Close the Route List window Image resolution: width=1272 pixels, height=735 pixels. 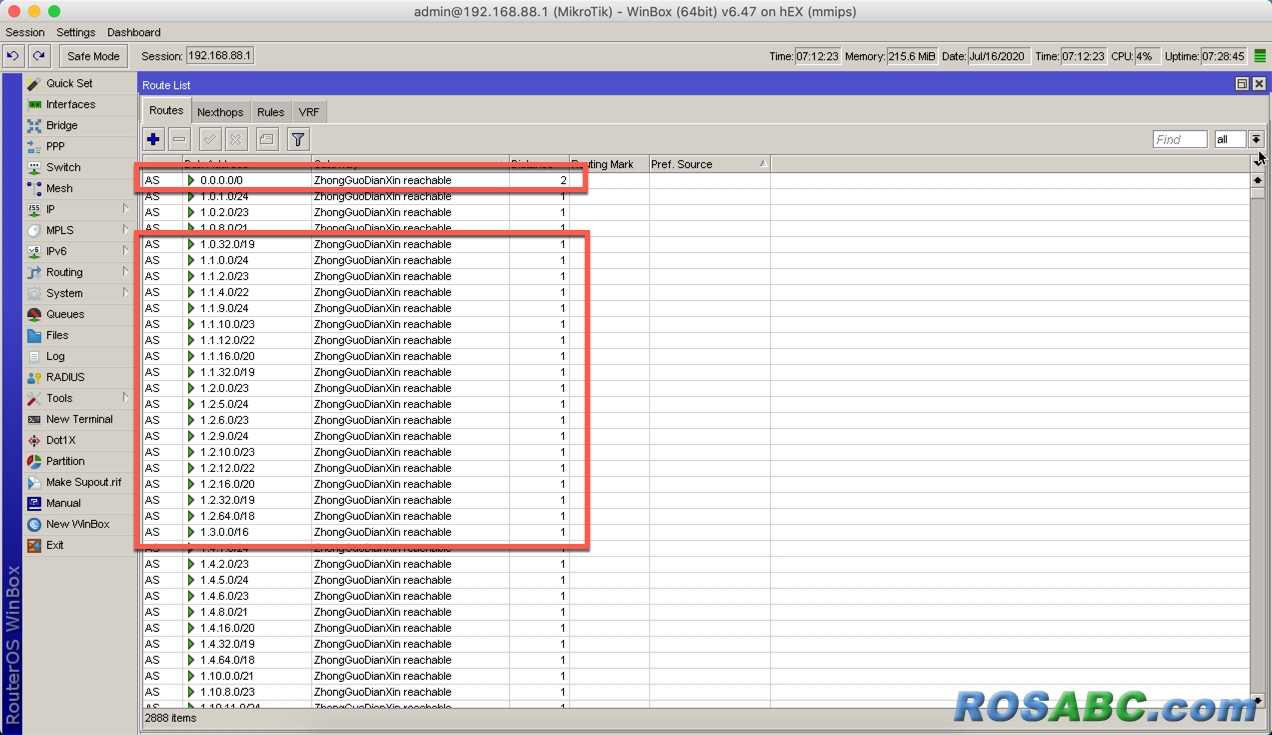(1259, 85)
